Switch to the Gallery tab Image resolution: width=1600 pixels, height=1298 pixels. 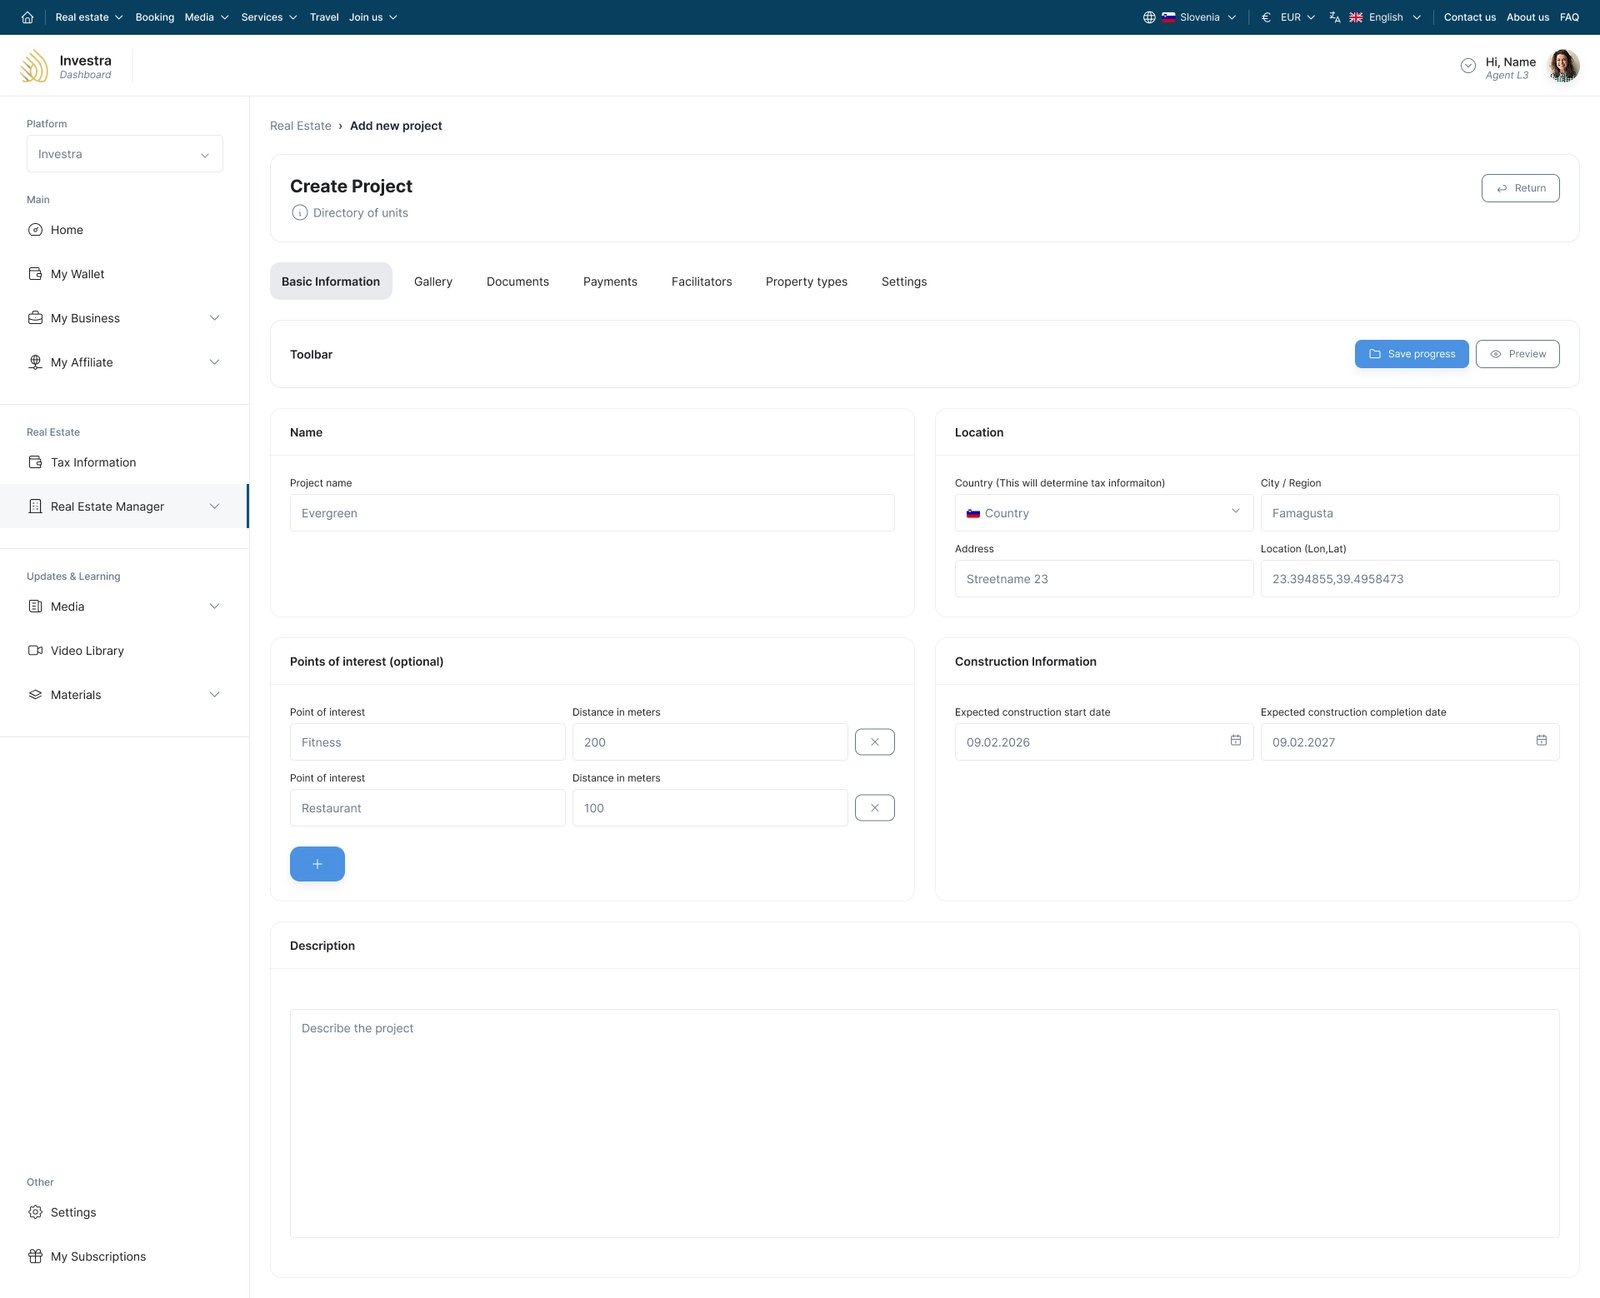pyautogui.click(x=433, y=282)
